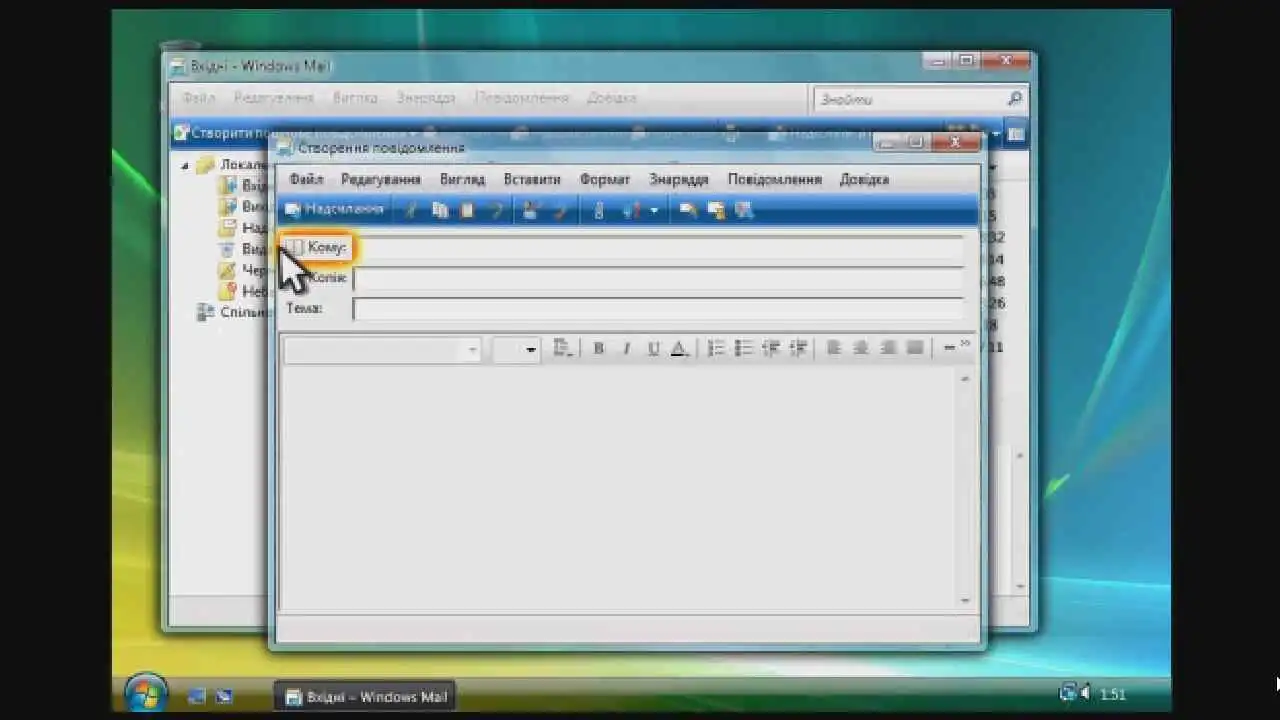Encrypt message icon
Screen dimensions: 1280x720
(716, 210)
